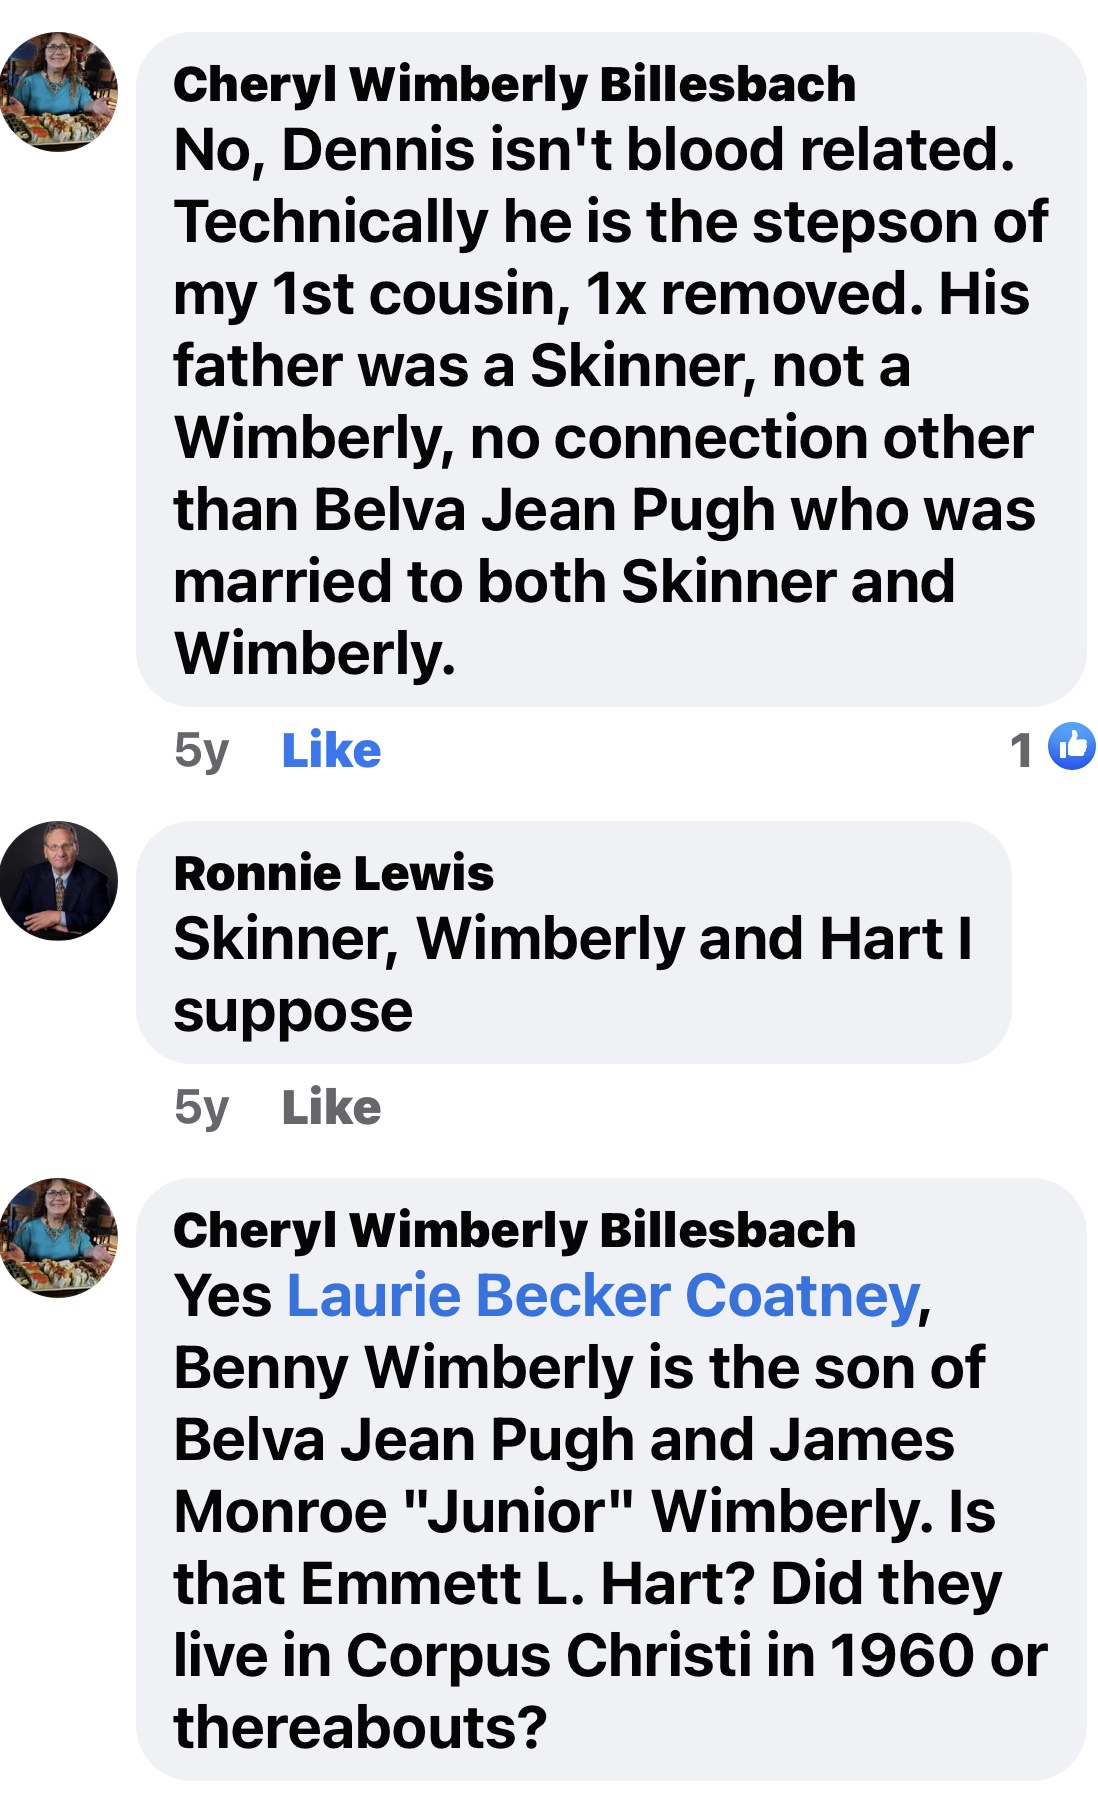This screenshot has width=1098, height=1798.
Task: Open Ronnie Lewis's profile picture
Action: click(59, 881)
